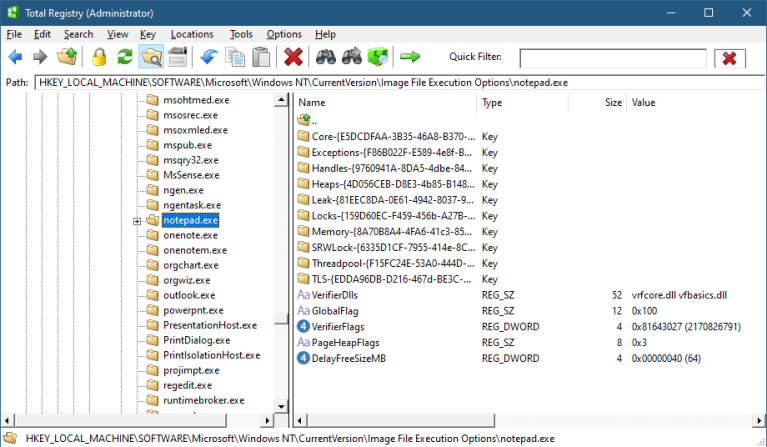Image resolution: width=767 pixels, height=447 pixels.
Task: Open the Help menu
Action: pos(325,34)
